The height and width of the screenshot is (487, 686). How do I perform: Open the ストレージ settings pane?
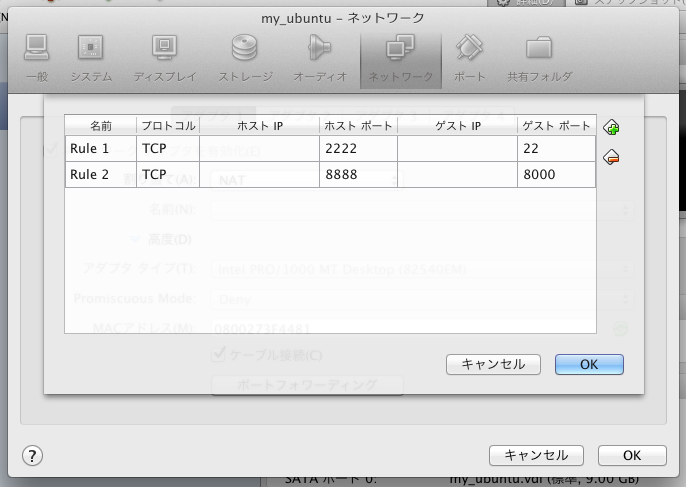pyautogui.click(x=245, y=59)
